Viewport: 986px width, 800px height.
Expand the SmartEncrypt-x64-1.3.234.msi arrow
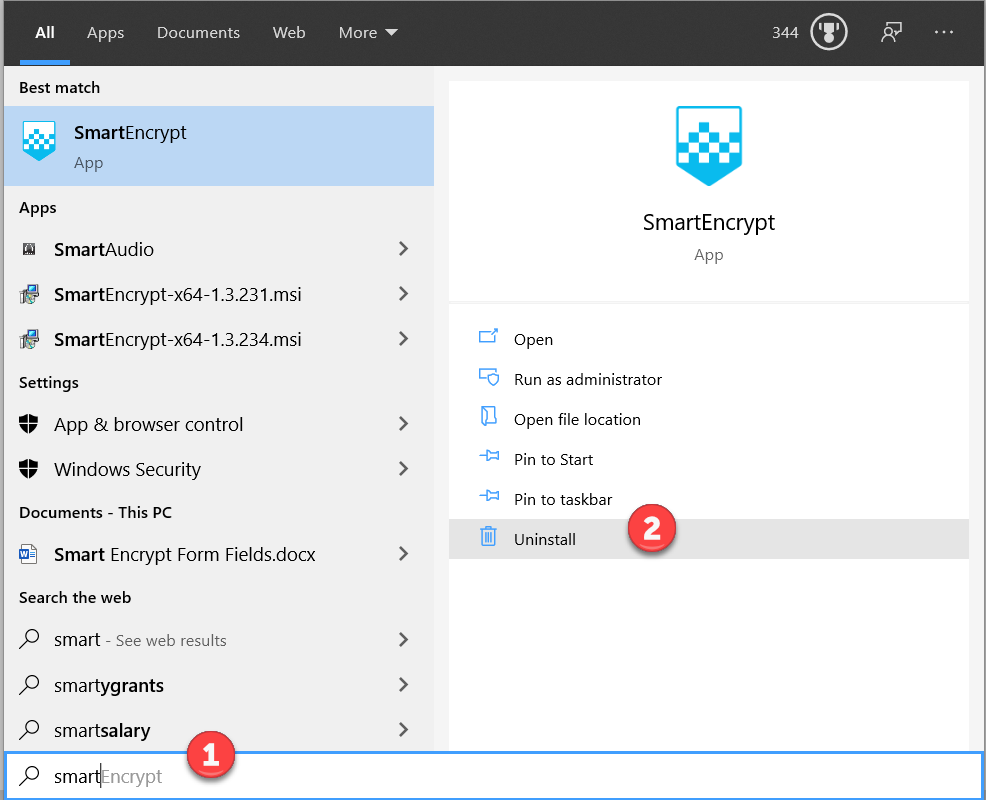pyautogui.click(x=404, y=339)
